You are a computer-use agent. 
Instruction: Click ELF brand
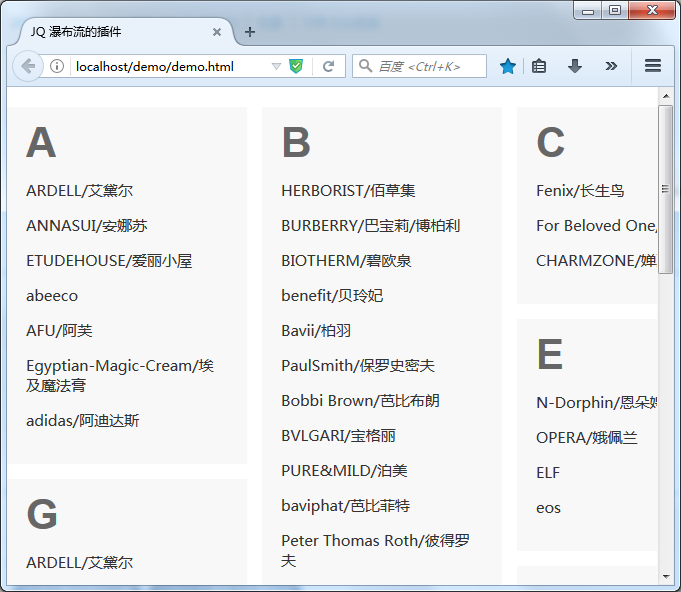[548, 473]
